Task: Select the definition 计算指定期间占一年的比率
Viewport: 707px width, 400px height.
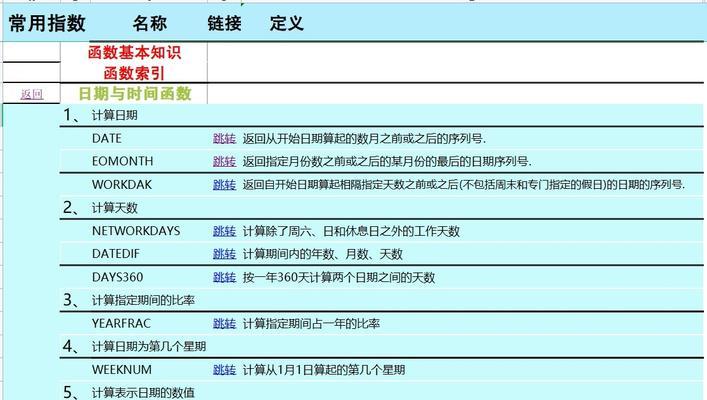Action: [311, 323]
